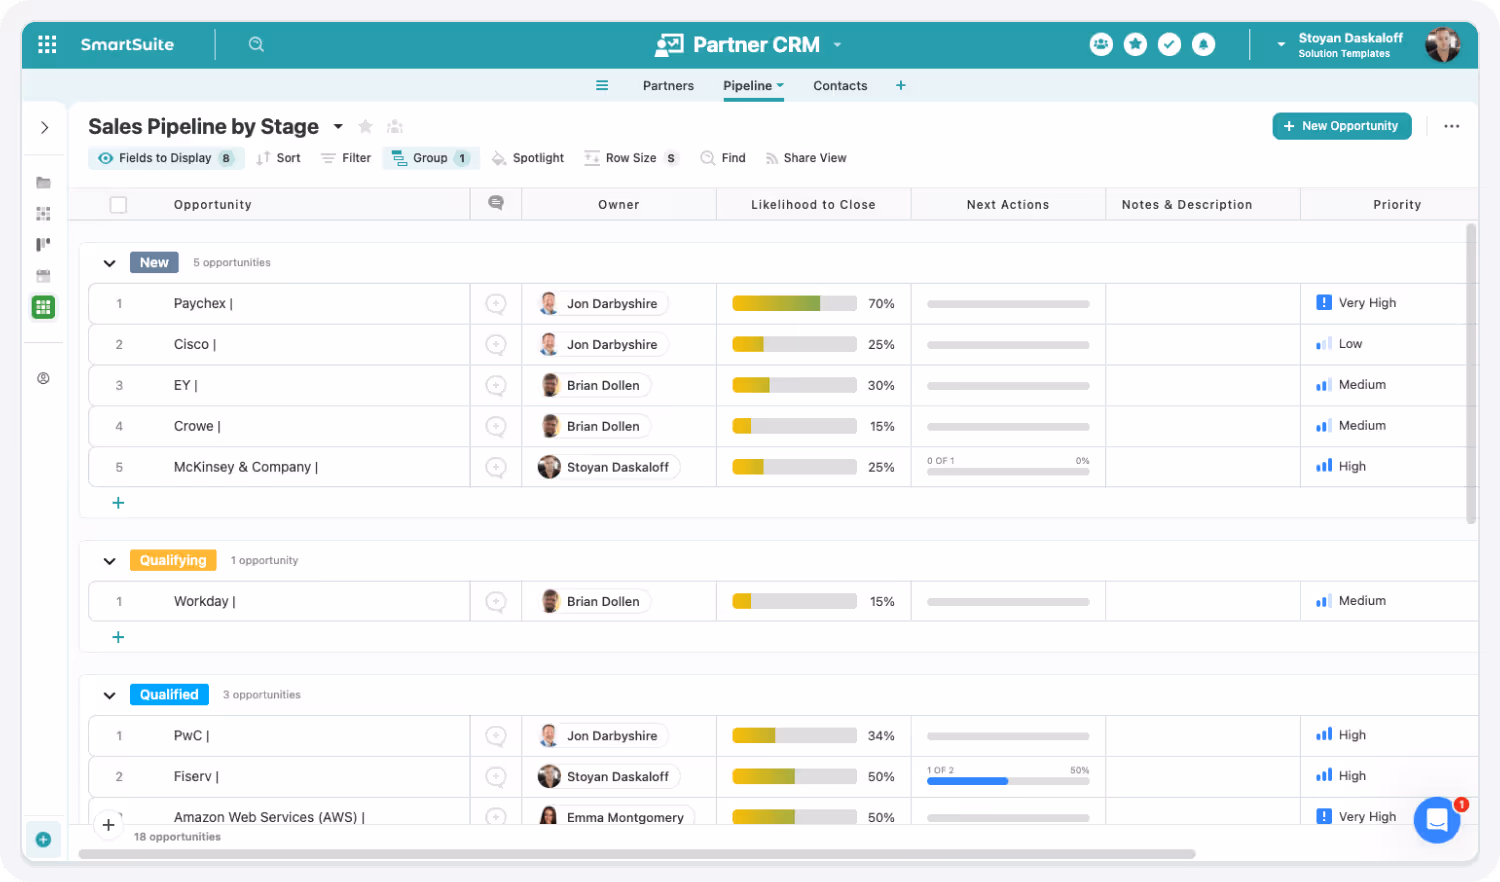Click the Qualified stage label
1500x882 pixels.
coord(169,695)
